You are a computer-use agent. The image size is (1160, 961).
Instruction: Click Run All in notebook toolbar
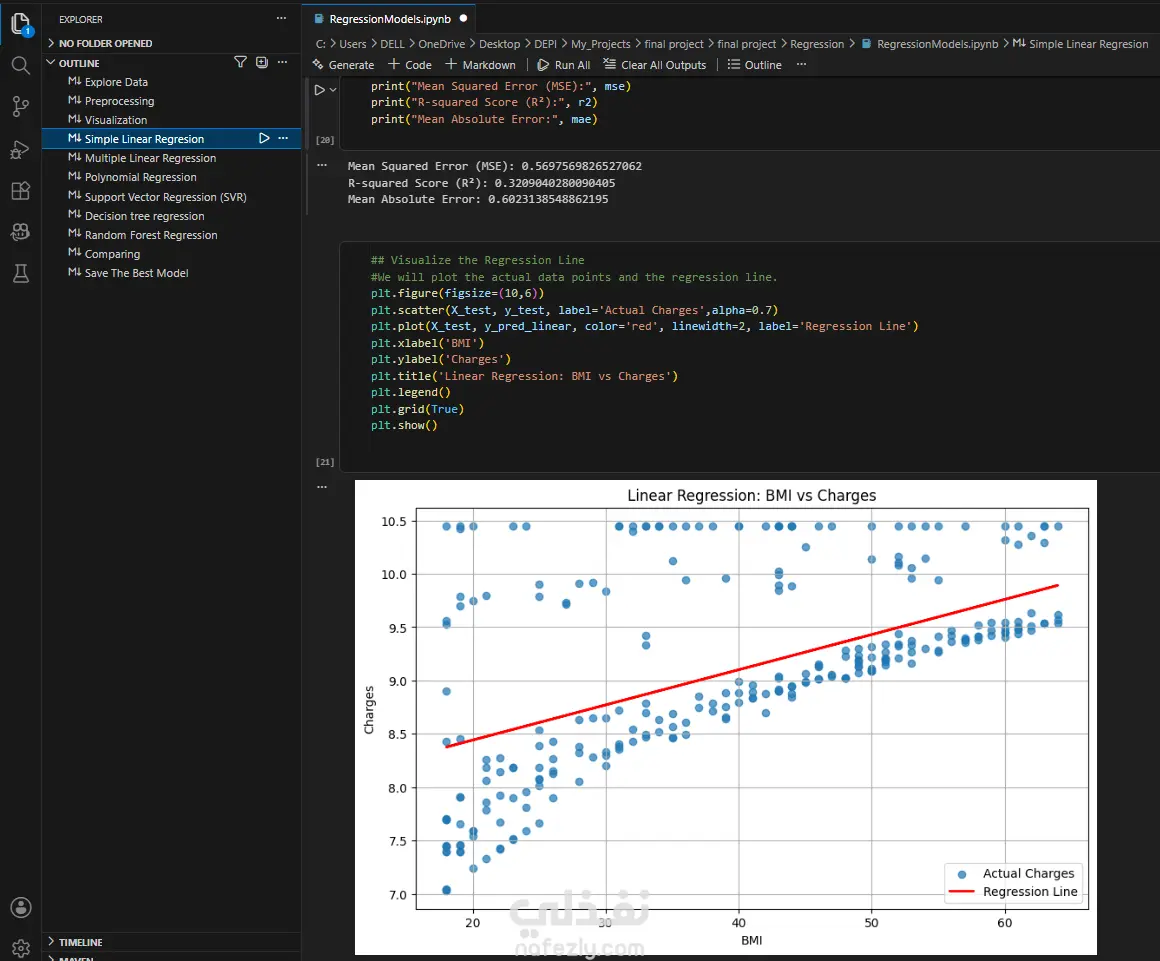point(563,65)
